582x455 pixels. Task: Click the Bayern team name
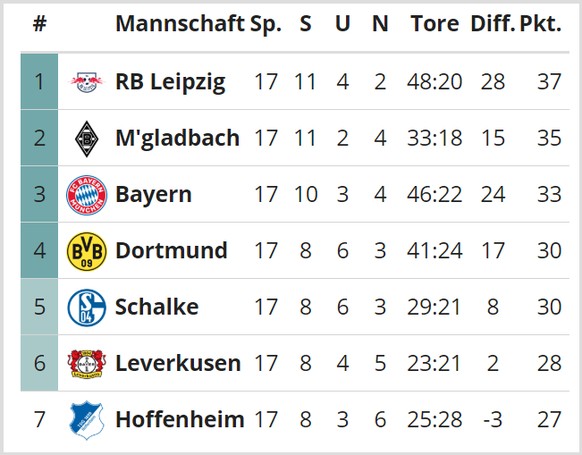153,195
